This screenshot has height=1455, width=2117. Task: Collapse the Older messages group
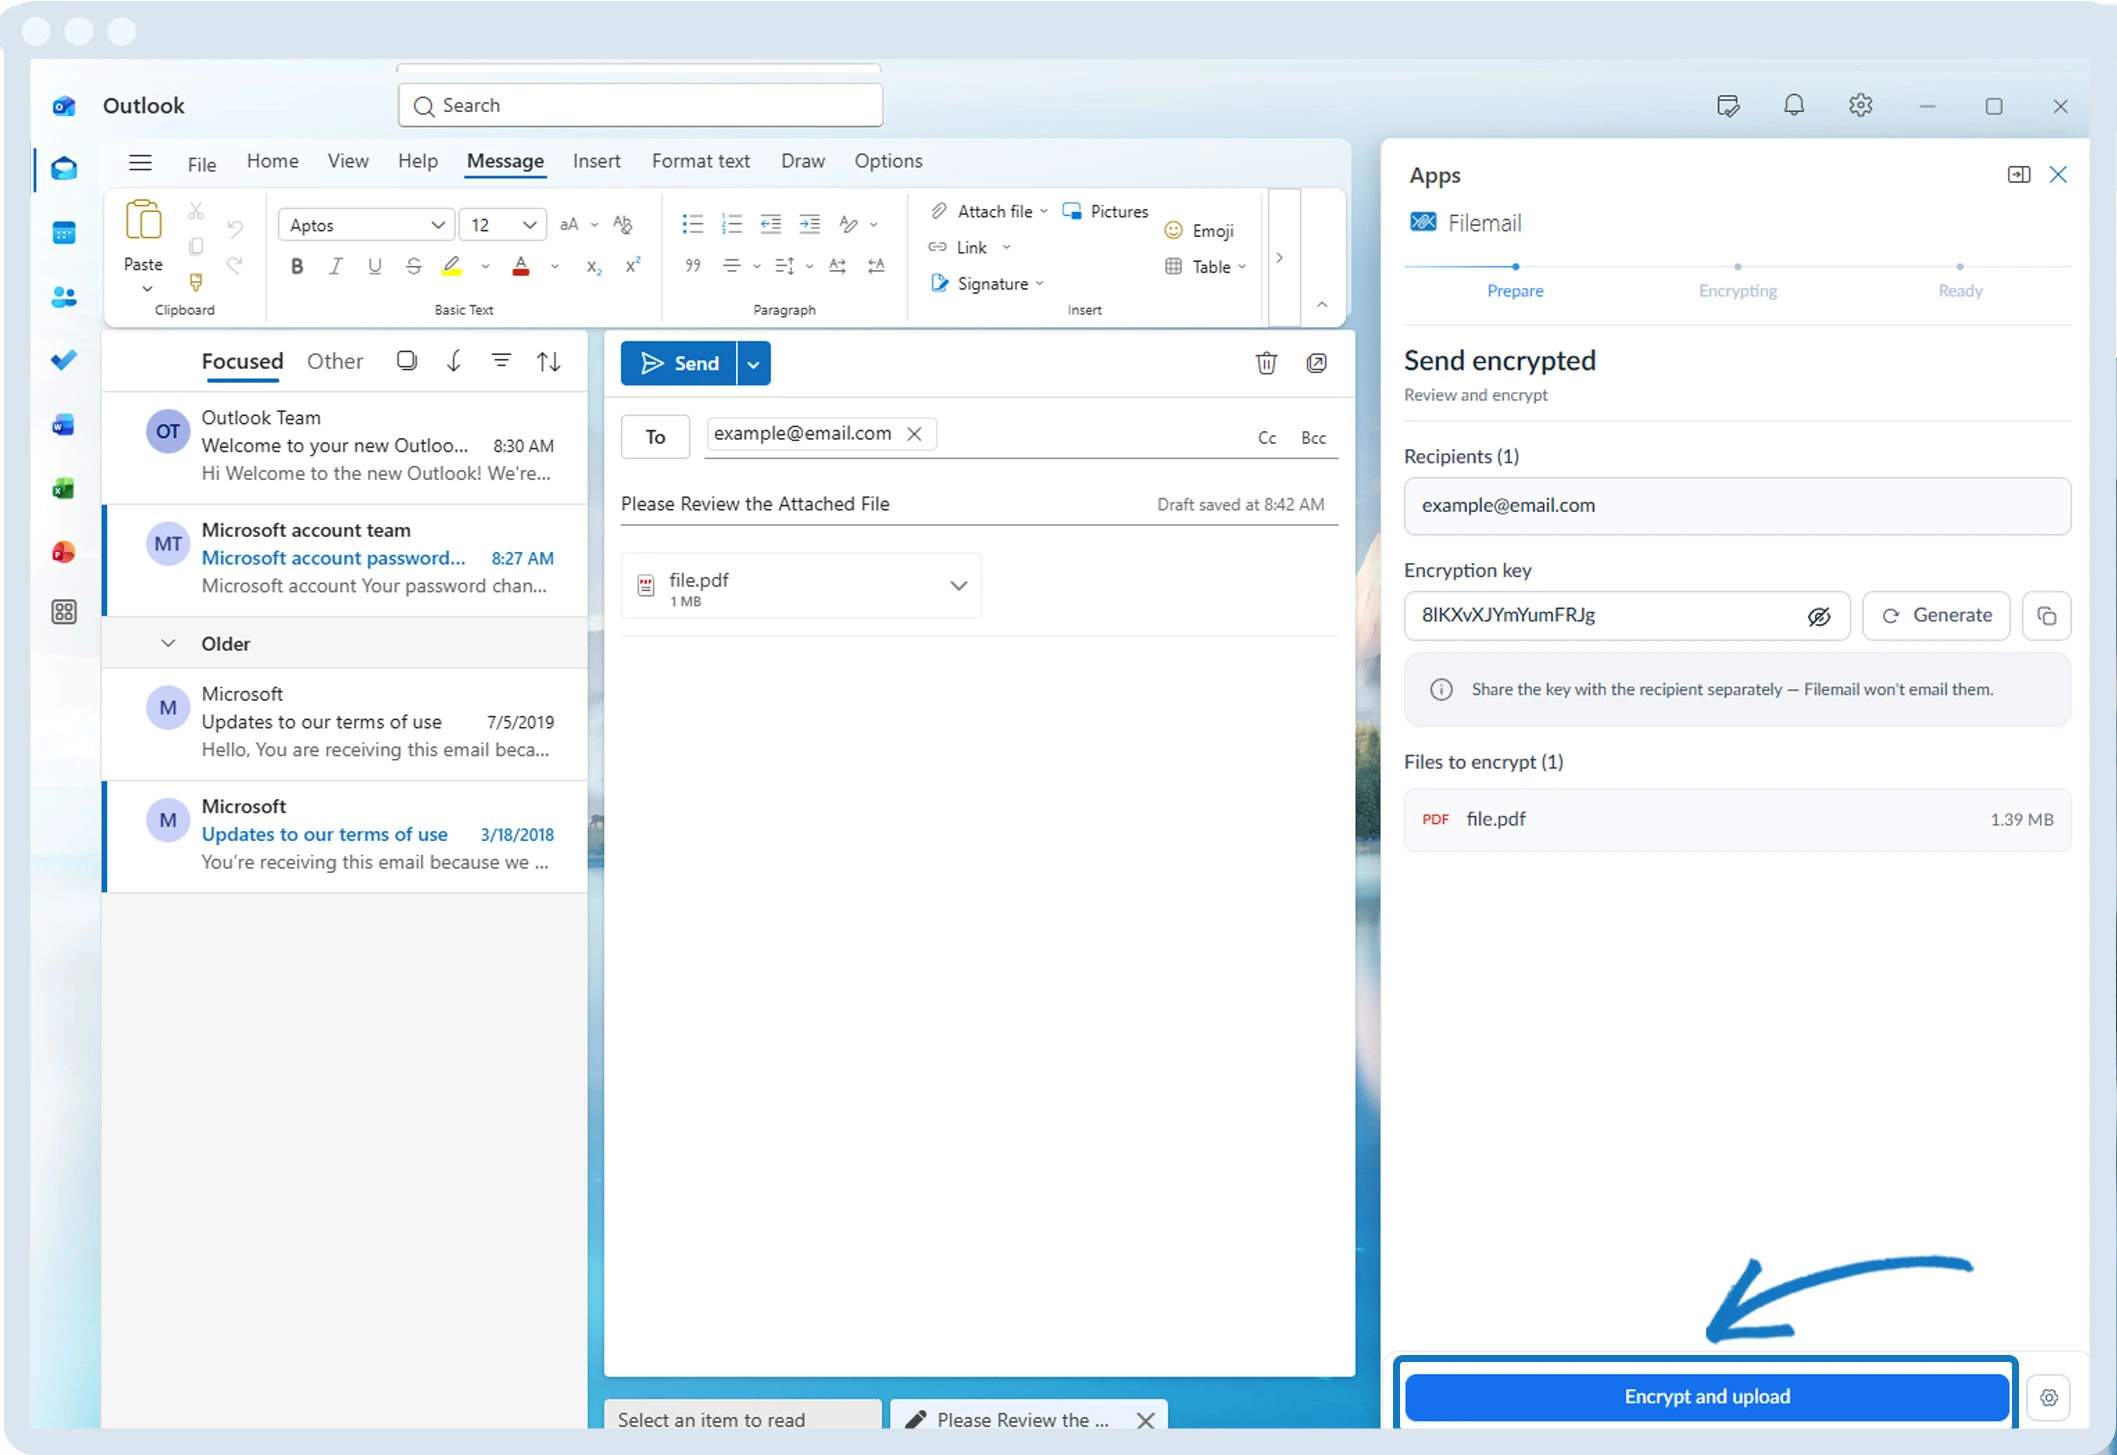[168, 643]
